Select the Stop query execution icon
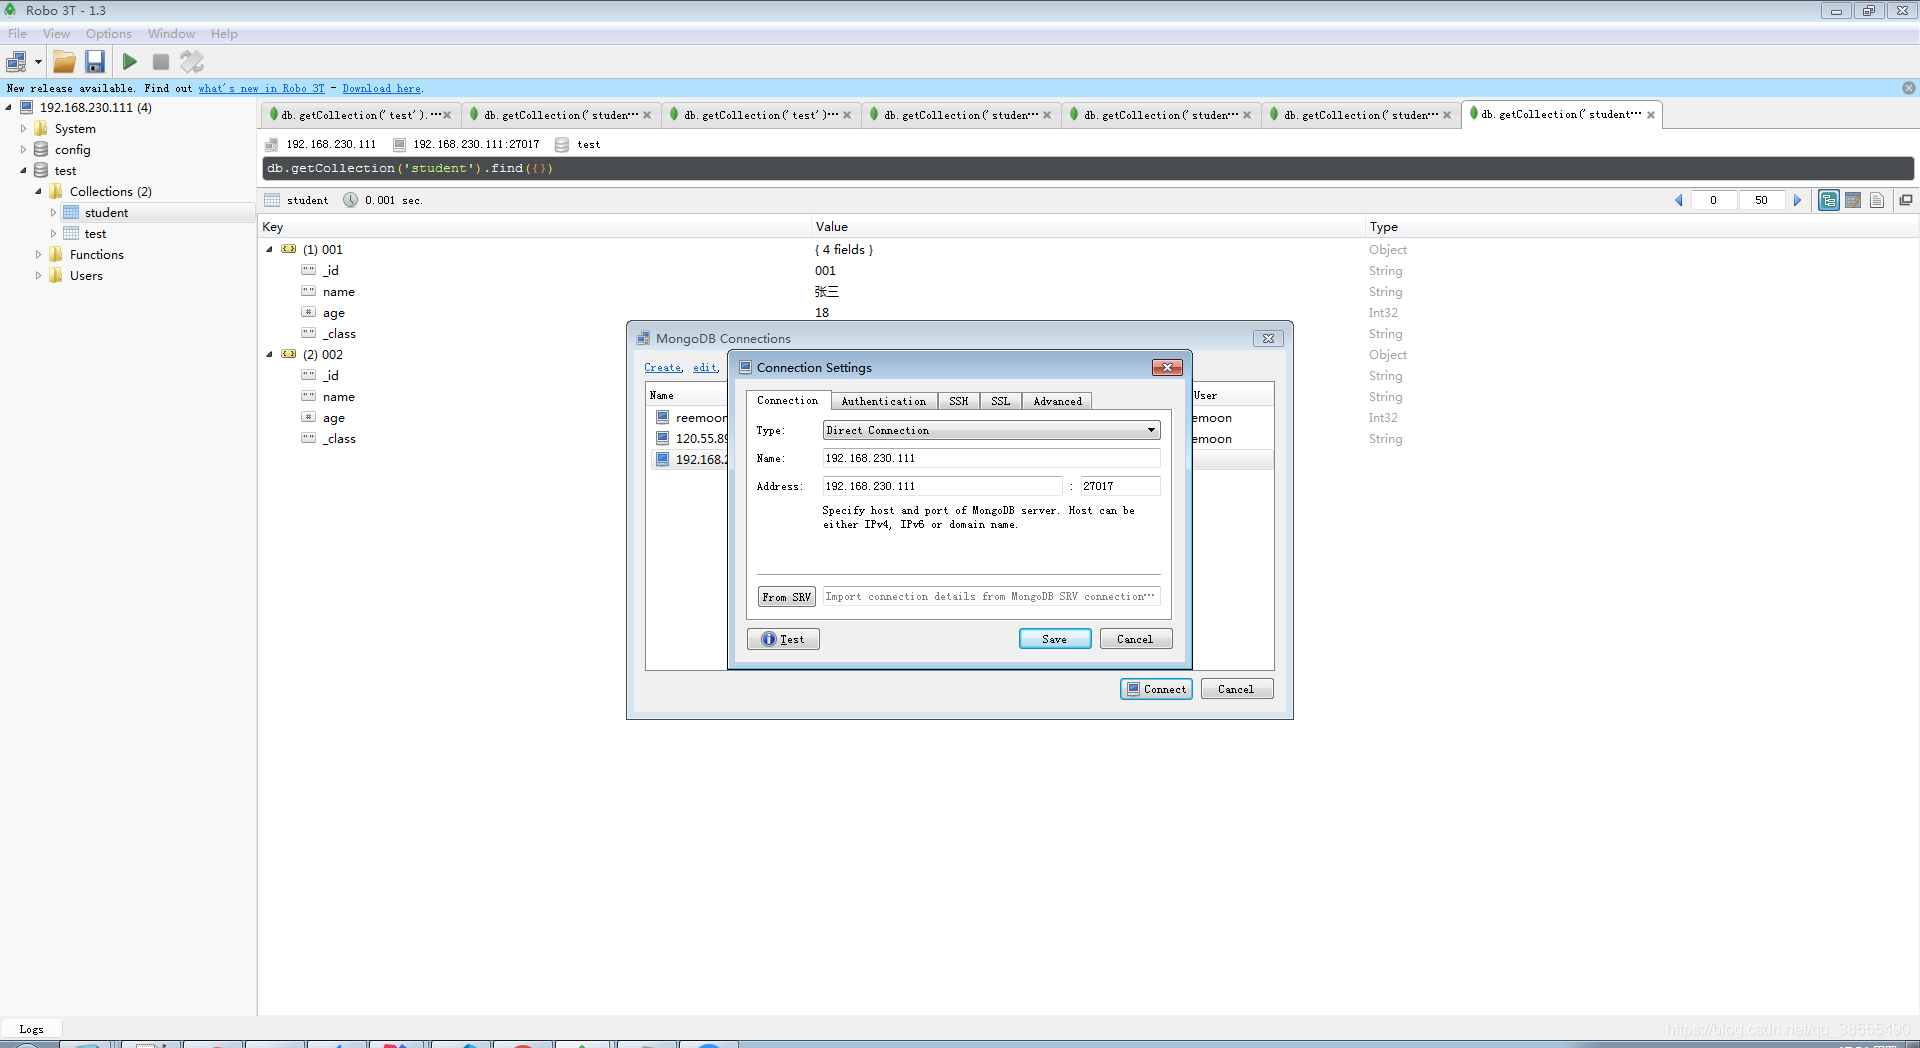 160,61
